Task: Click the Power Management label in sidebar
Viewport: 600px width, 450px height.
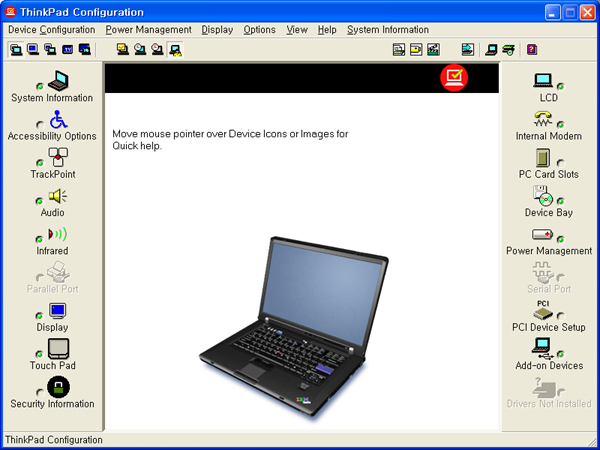Action: tap(549, 251)
